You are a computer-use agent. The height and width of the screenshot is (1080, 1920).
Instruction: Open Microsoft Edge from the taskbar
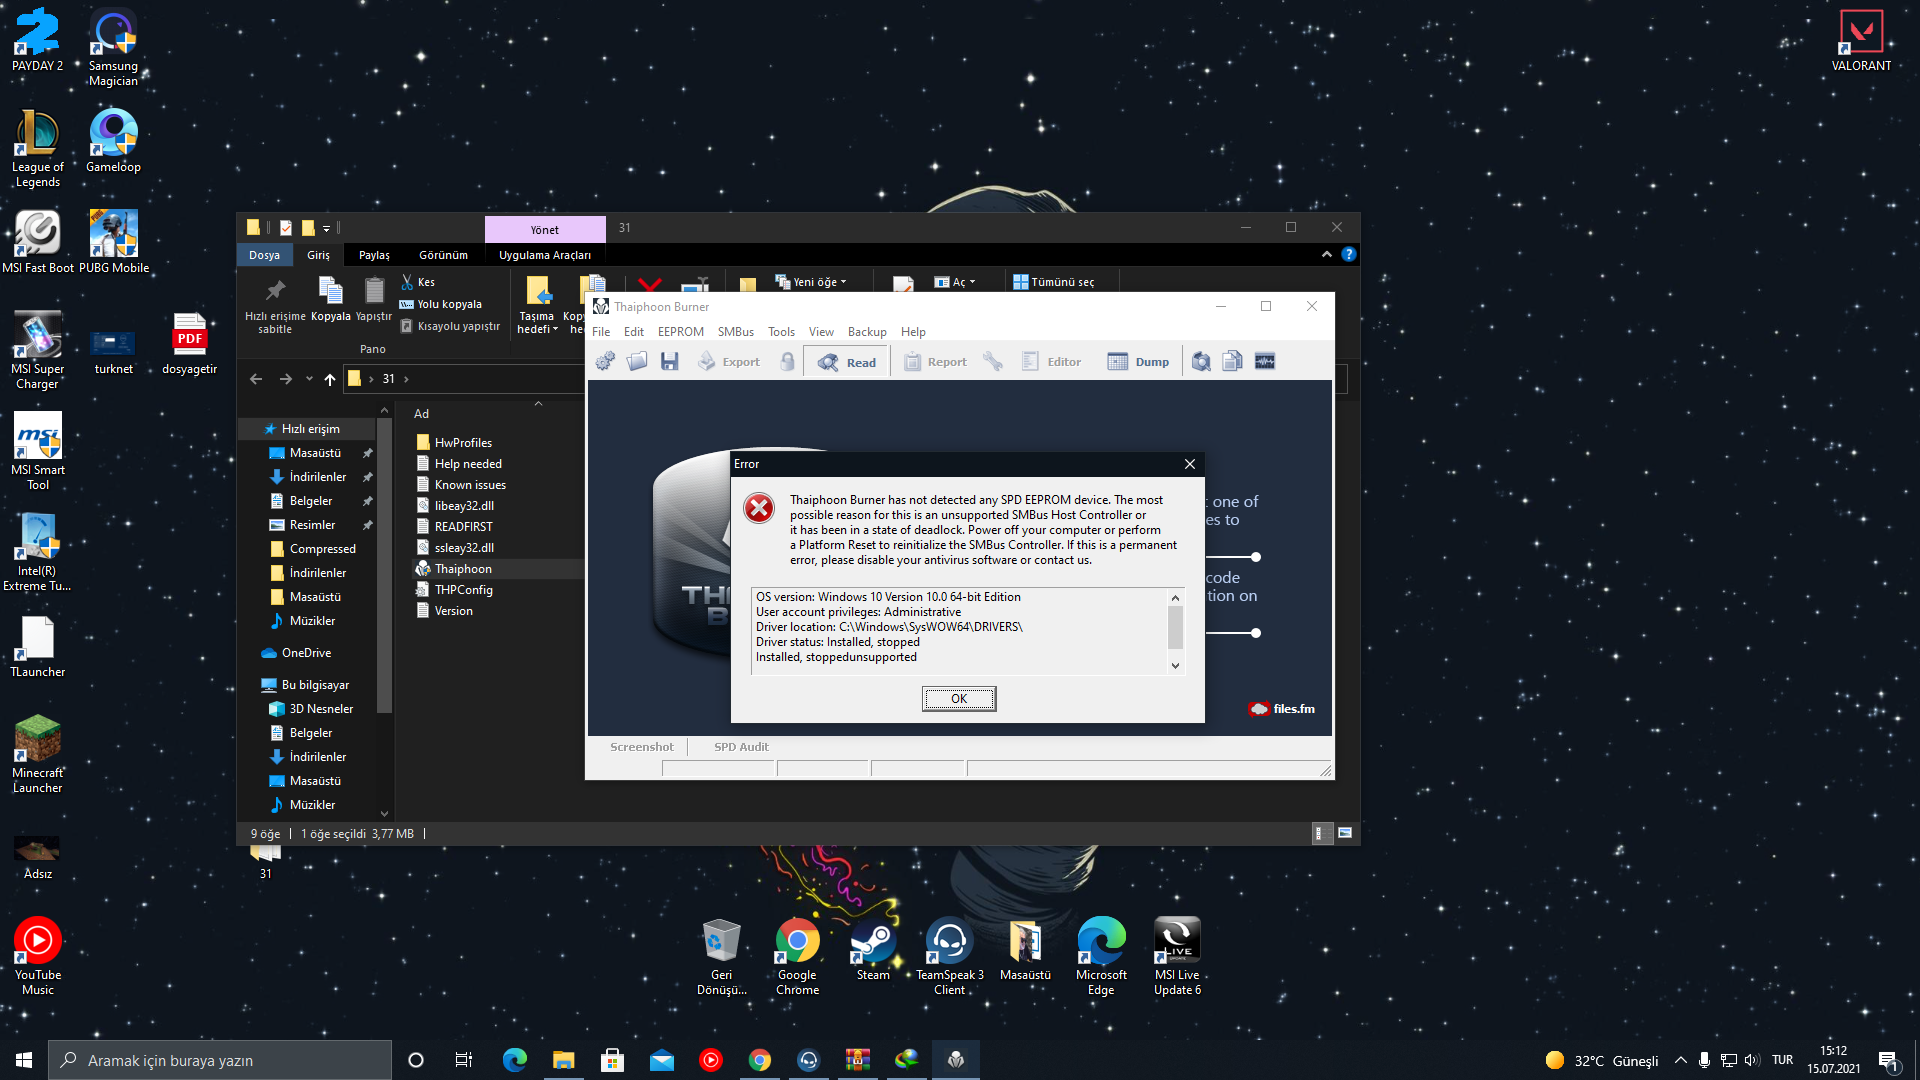[x=515, y=1060]
